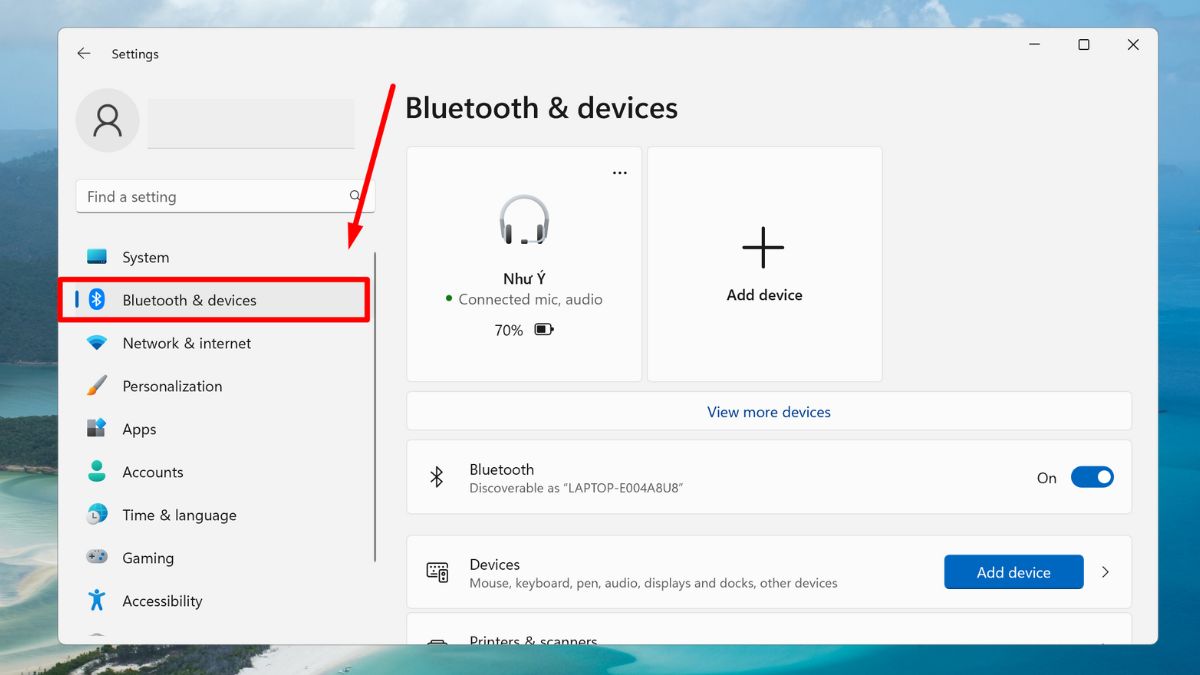Click the Time & language clock icon
1200x675 pixels.
(x=97, y=515)
